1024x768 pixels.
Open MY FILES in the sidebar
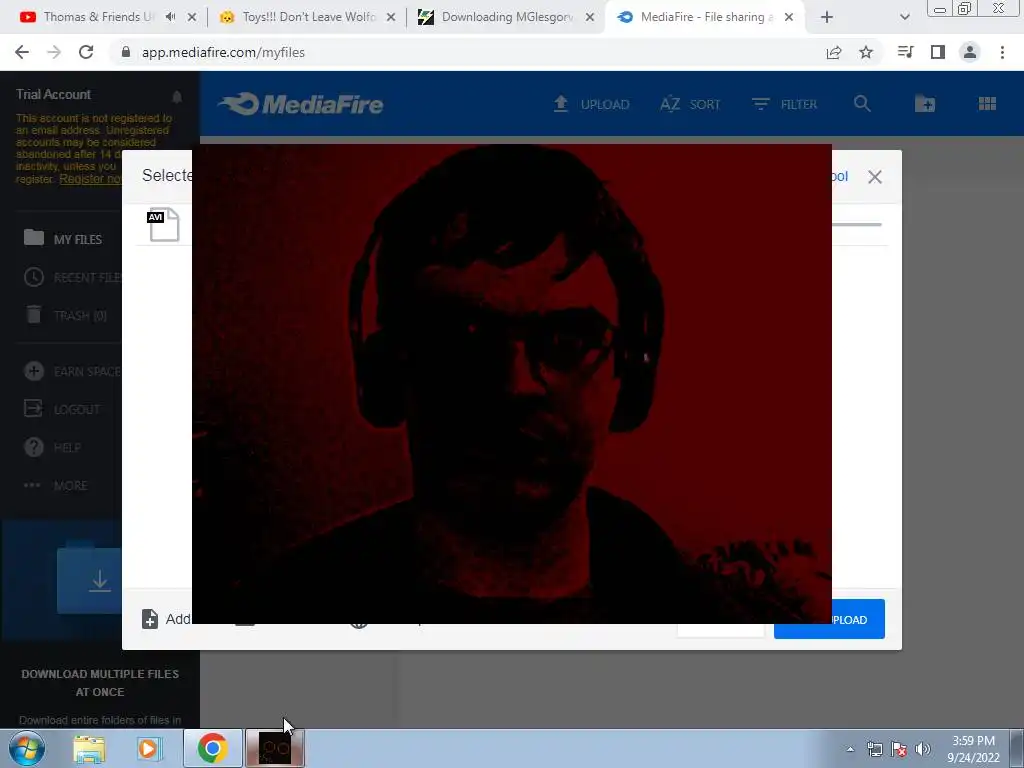point(63,238)
